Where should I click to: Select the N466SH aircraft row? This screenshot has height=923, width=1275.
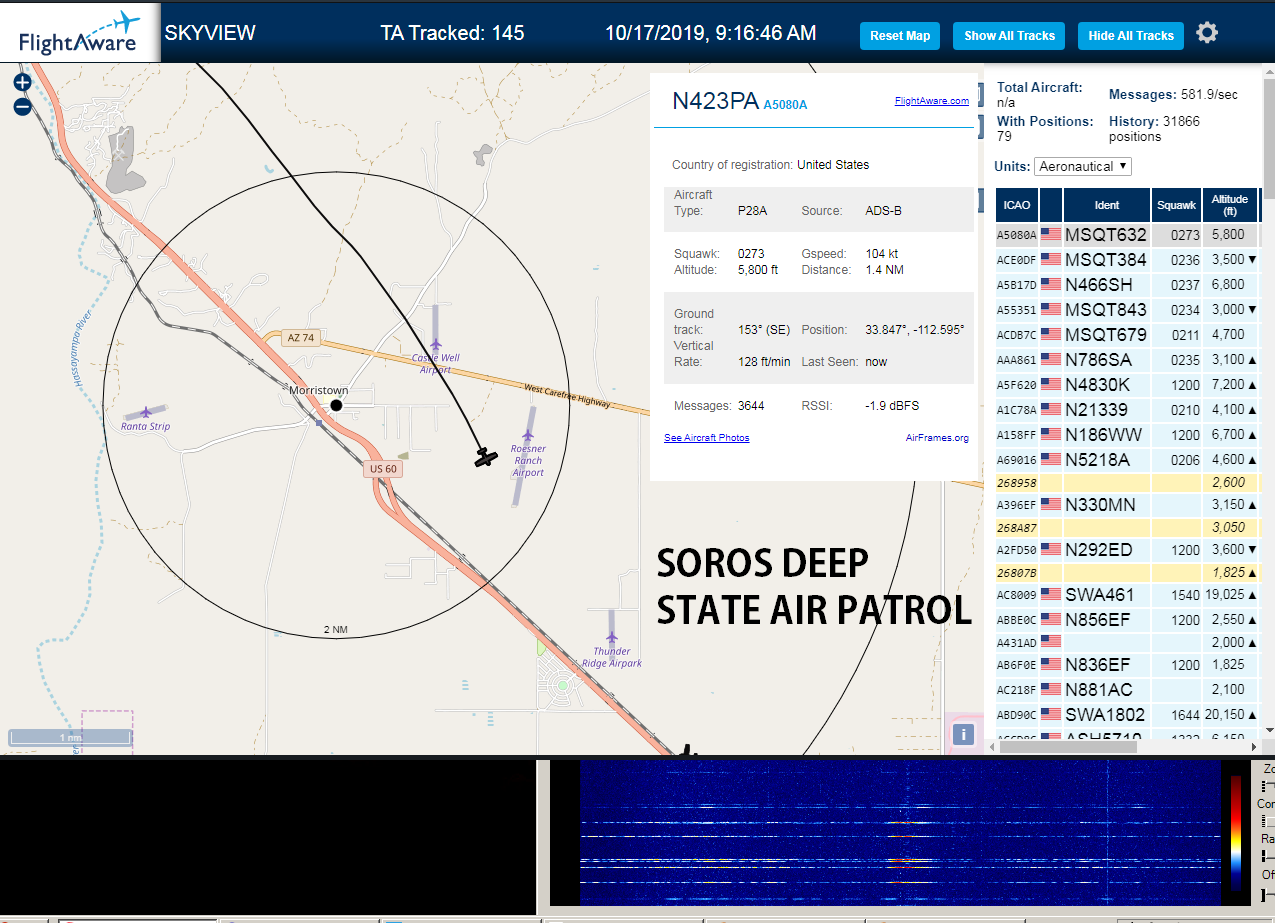(1127, 285)
